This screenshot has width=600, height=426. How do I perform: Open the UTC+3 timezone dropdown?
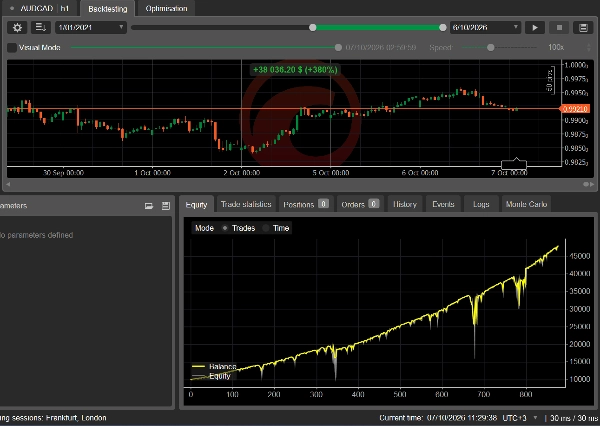(520, 418)
